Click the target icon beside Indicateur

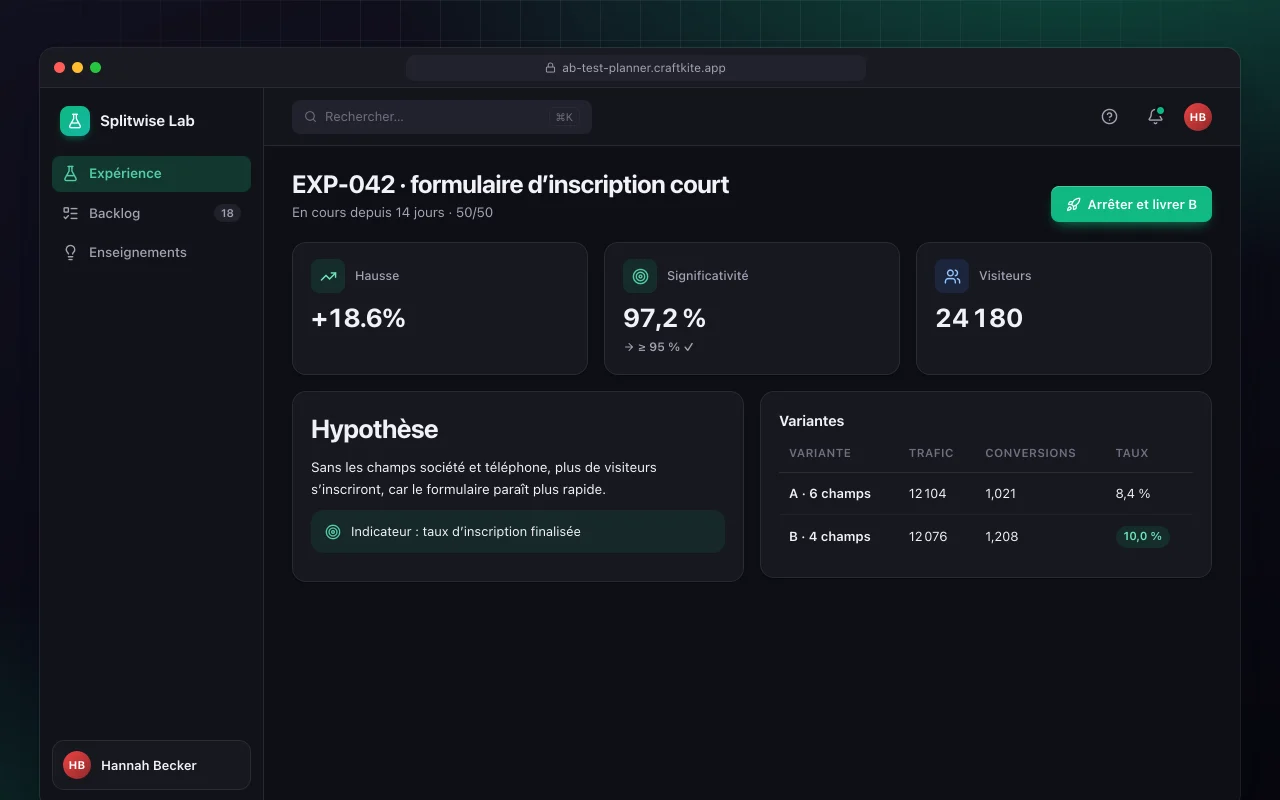333,532
